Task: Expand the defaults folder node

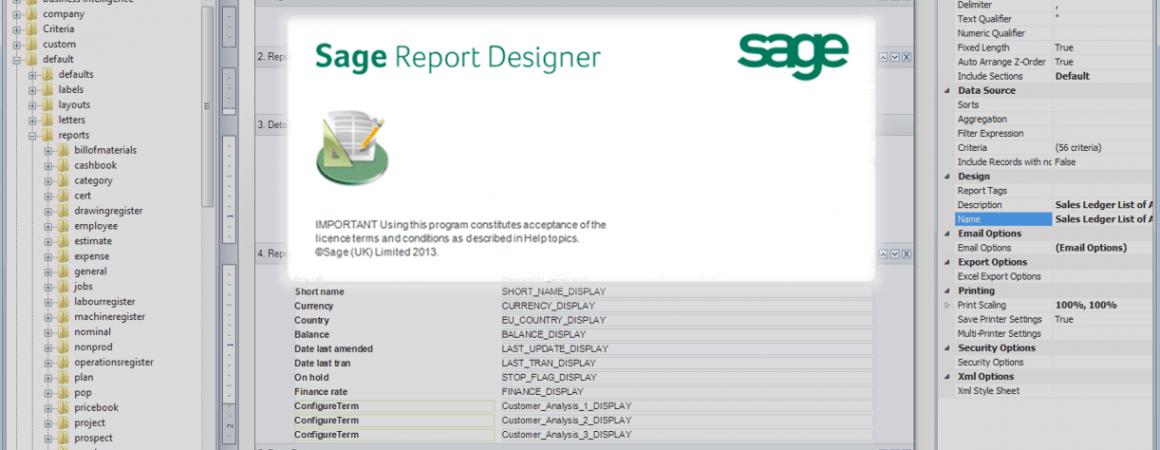Action: [32, 75]
